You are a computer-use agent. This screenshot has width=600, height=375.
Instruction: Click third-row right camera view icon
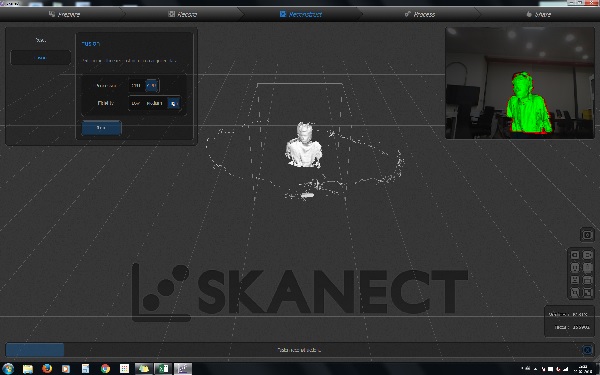[587, 280]
